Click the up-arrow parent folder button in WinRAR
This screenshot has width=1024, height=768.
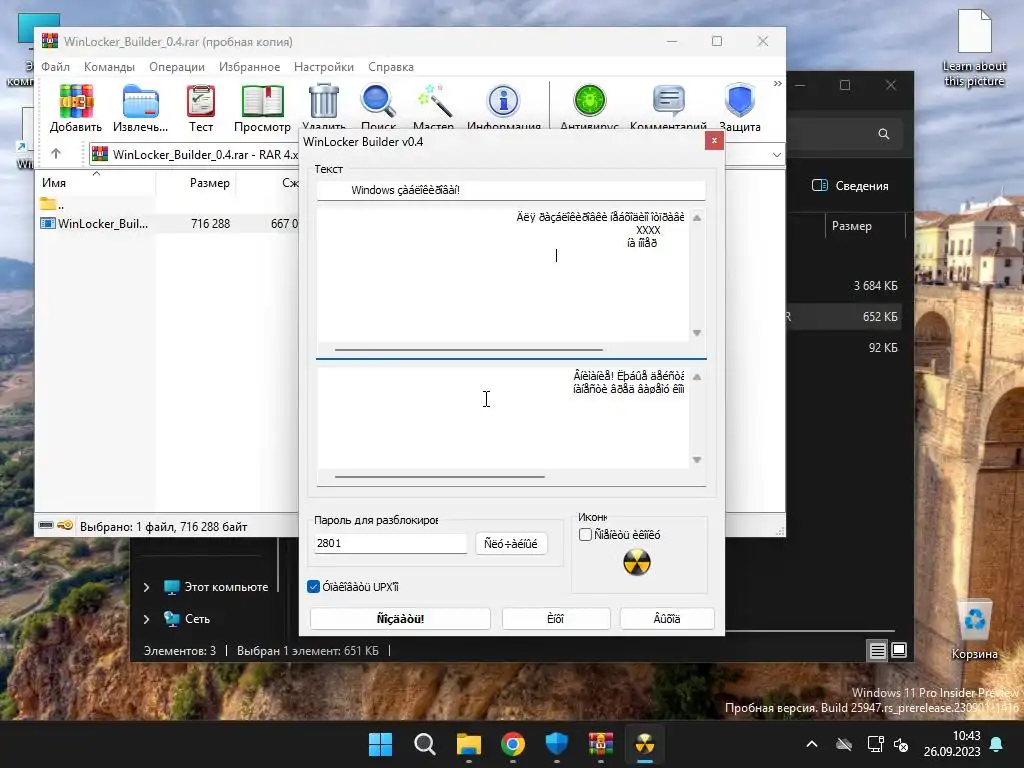click(x=56, y=153)
